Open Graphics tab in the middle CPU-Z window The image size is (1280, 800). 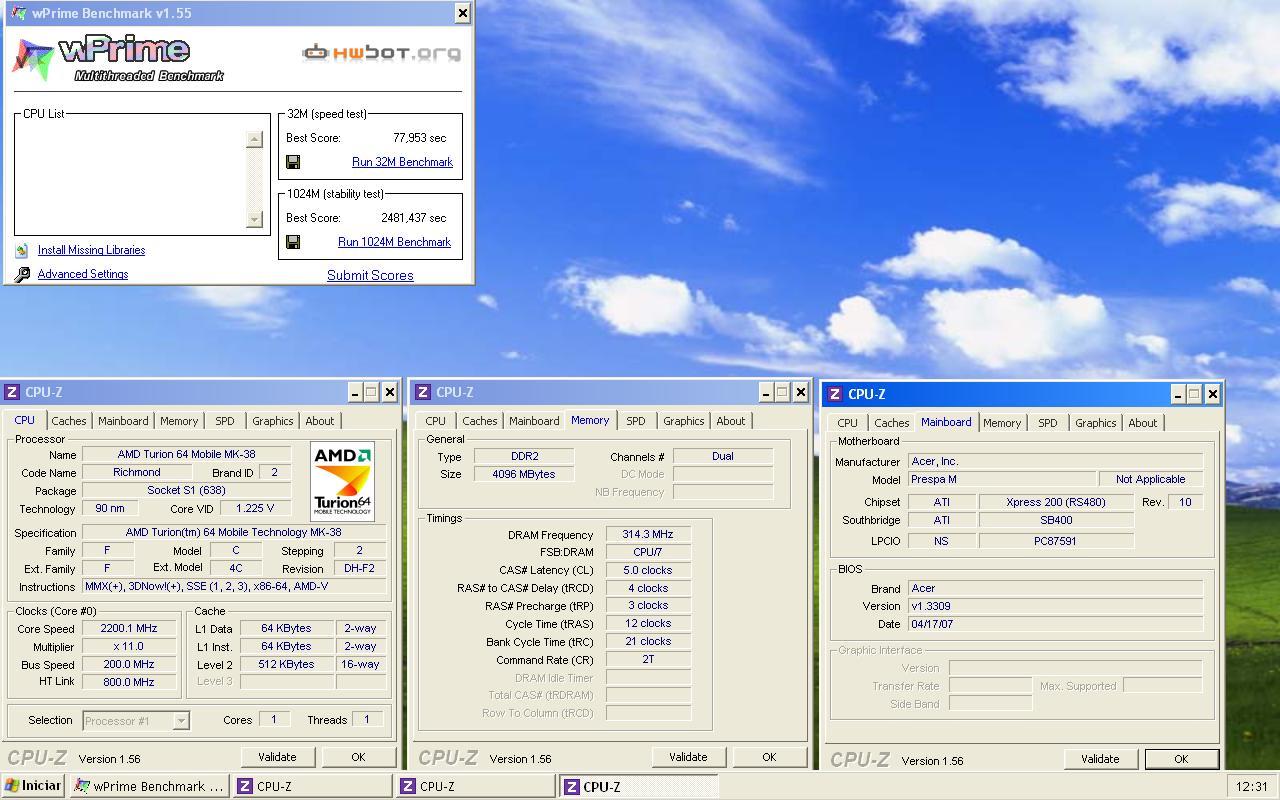pyautogui.click(x=684, y=421)
